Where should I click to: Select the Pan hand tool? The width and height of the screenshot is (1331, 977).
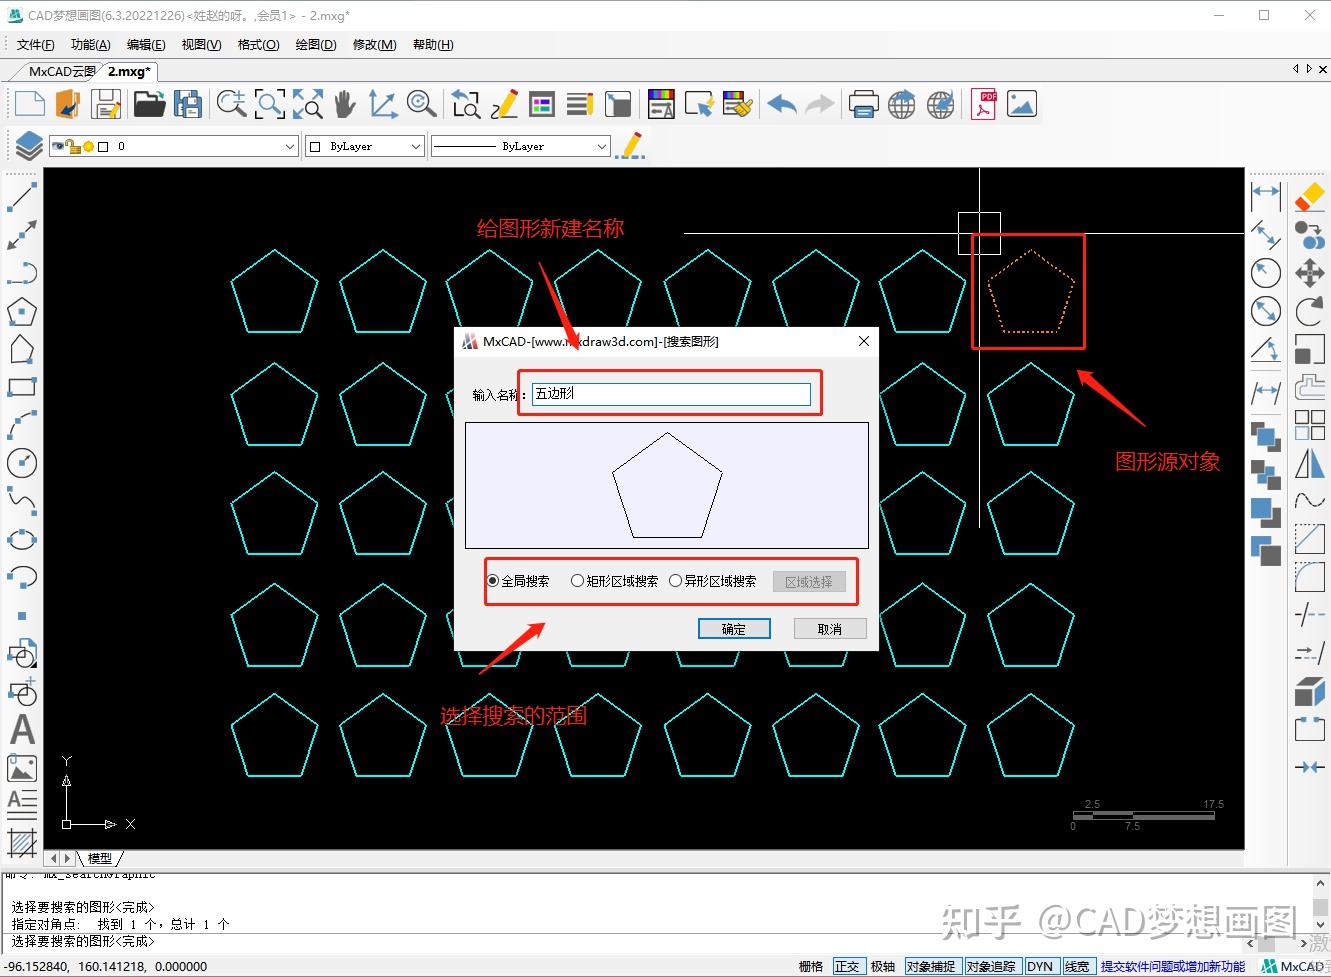click(x=345, y=104)
